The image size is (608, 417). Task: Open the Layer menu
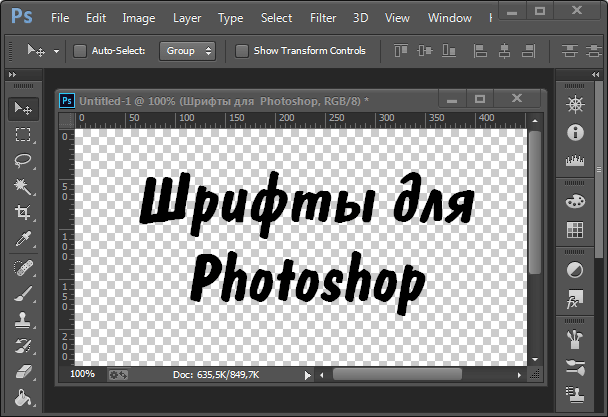tap(187, 18)
